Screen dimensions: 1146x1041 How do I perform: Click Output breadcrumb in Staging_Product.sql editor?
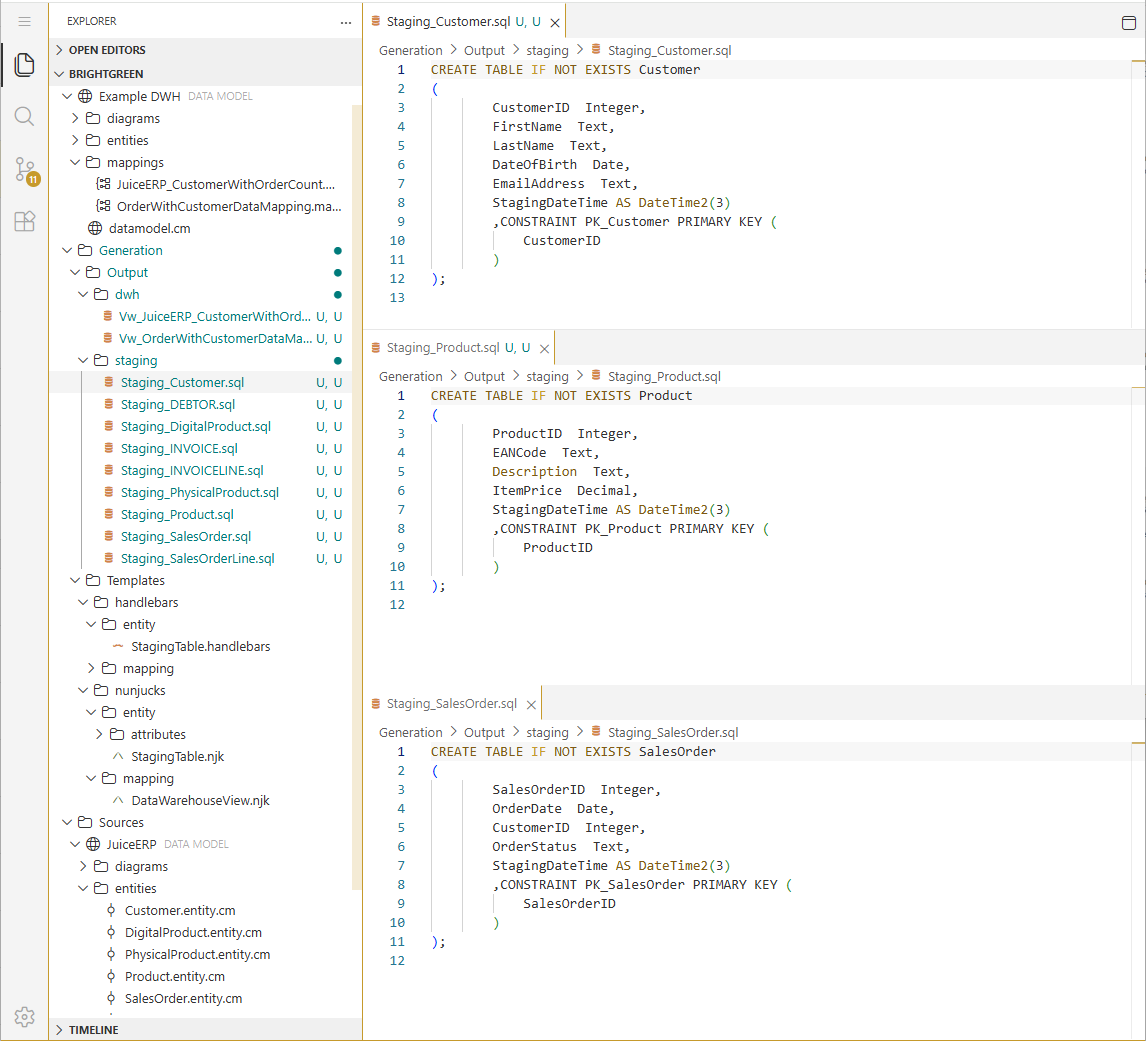point(485,376)
